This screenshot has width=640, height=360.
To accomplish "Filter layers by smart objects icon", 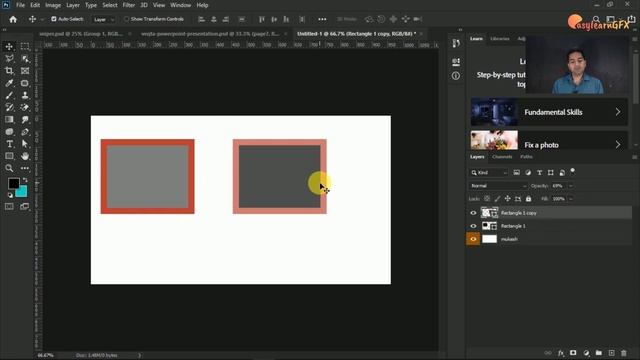I will tap(562, 173).
